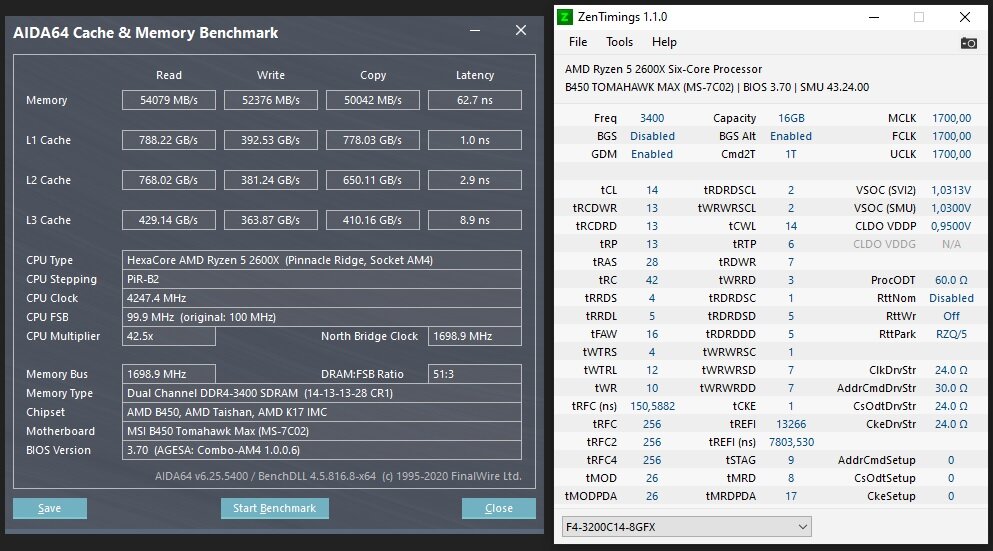Click the CPU Multiplier field 42.5x
The width and height of the screenshot is (993, 551).
pos(168,336)
